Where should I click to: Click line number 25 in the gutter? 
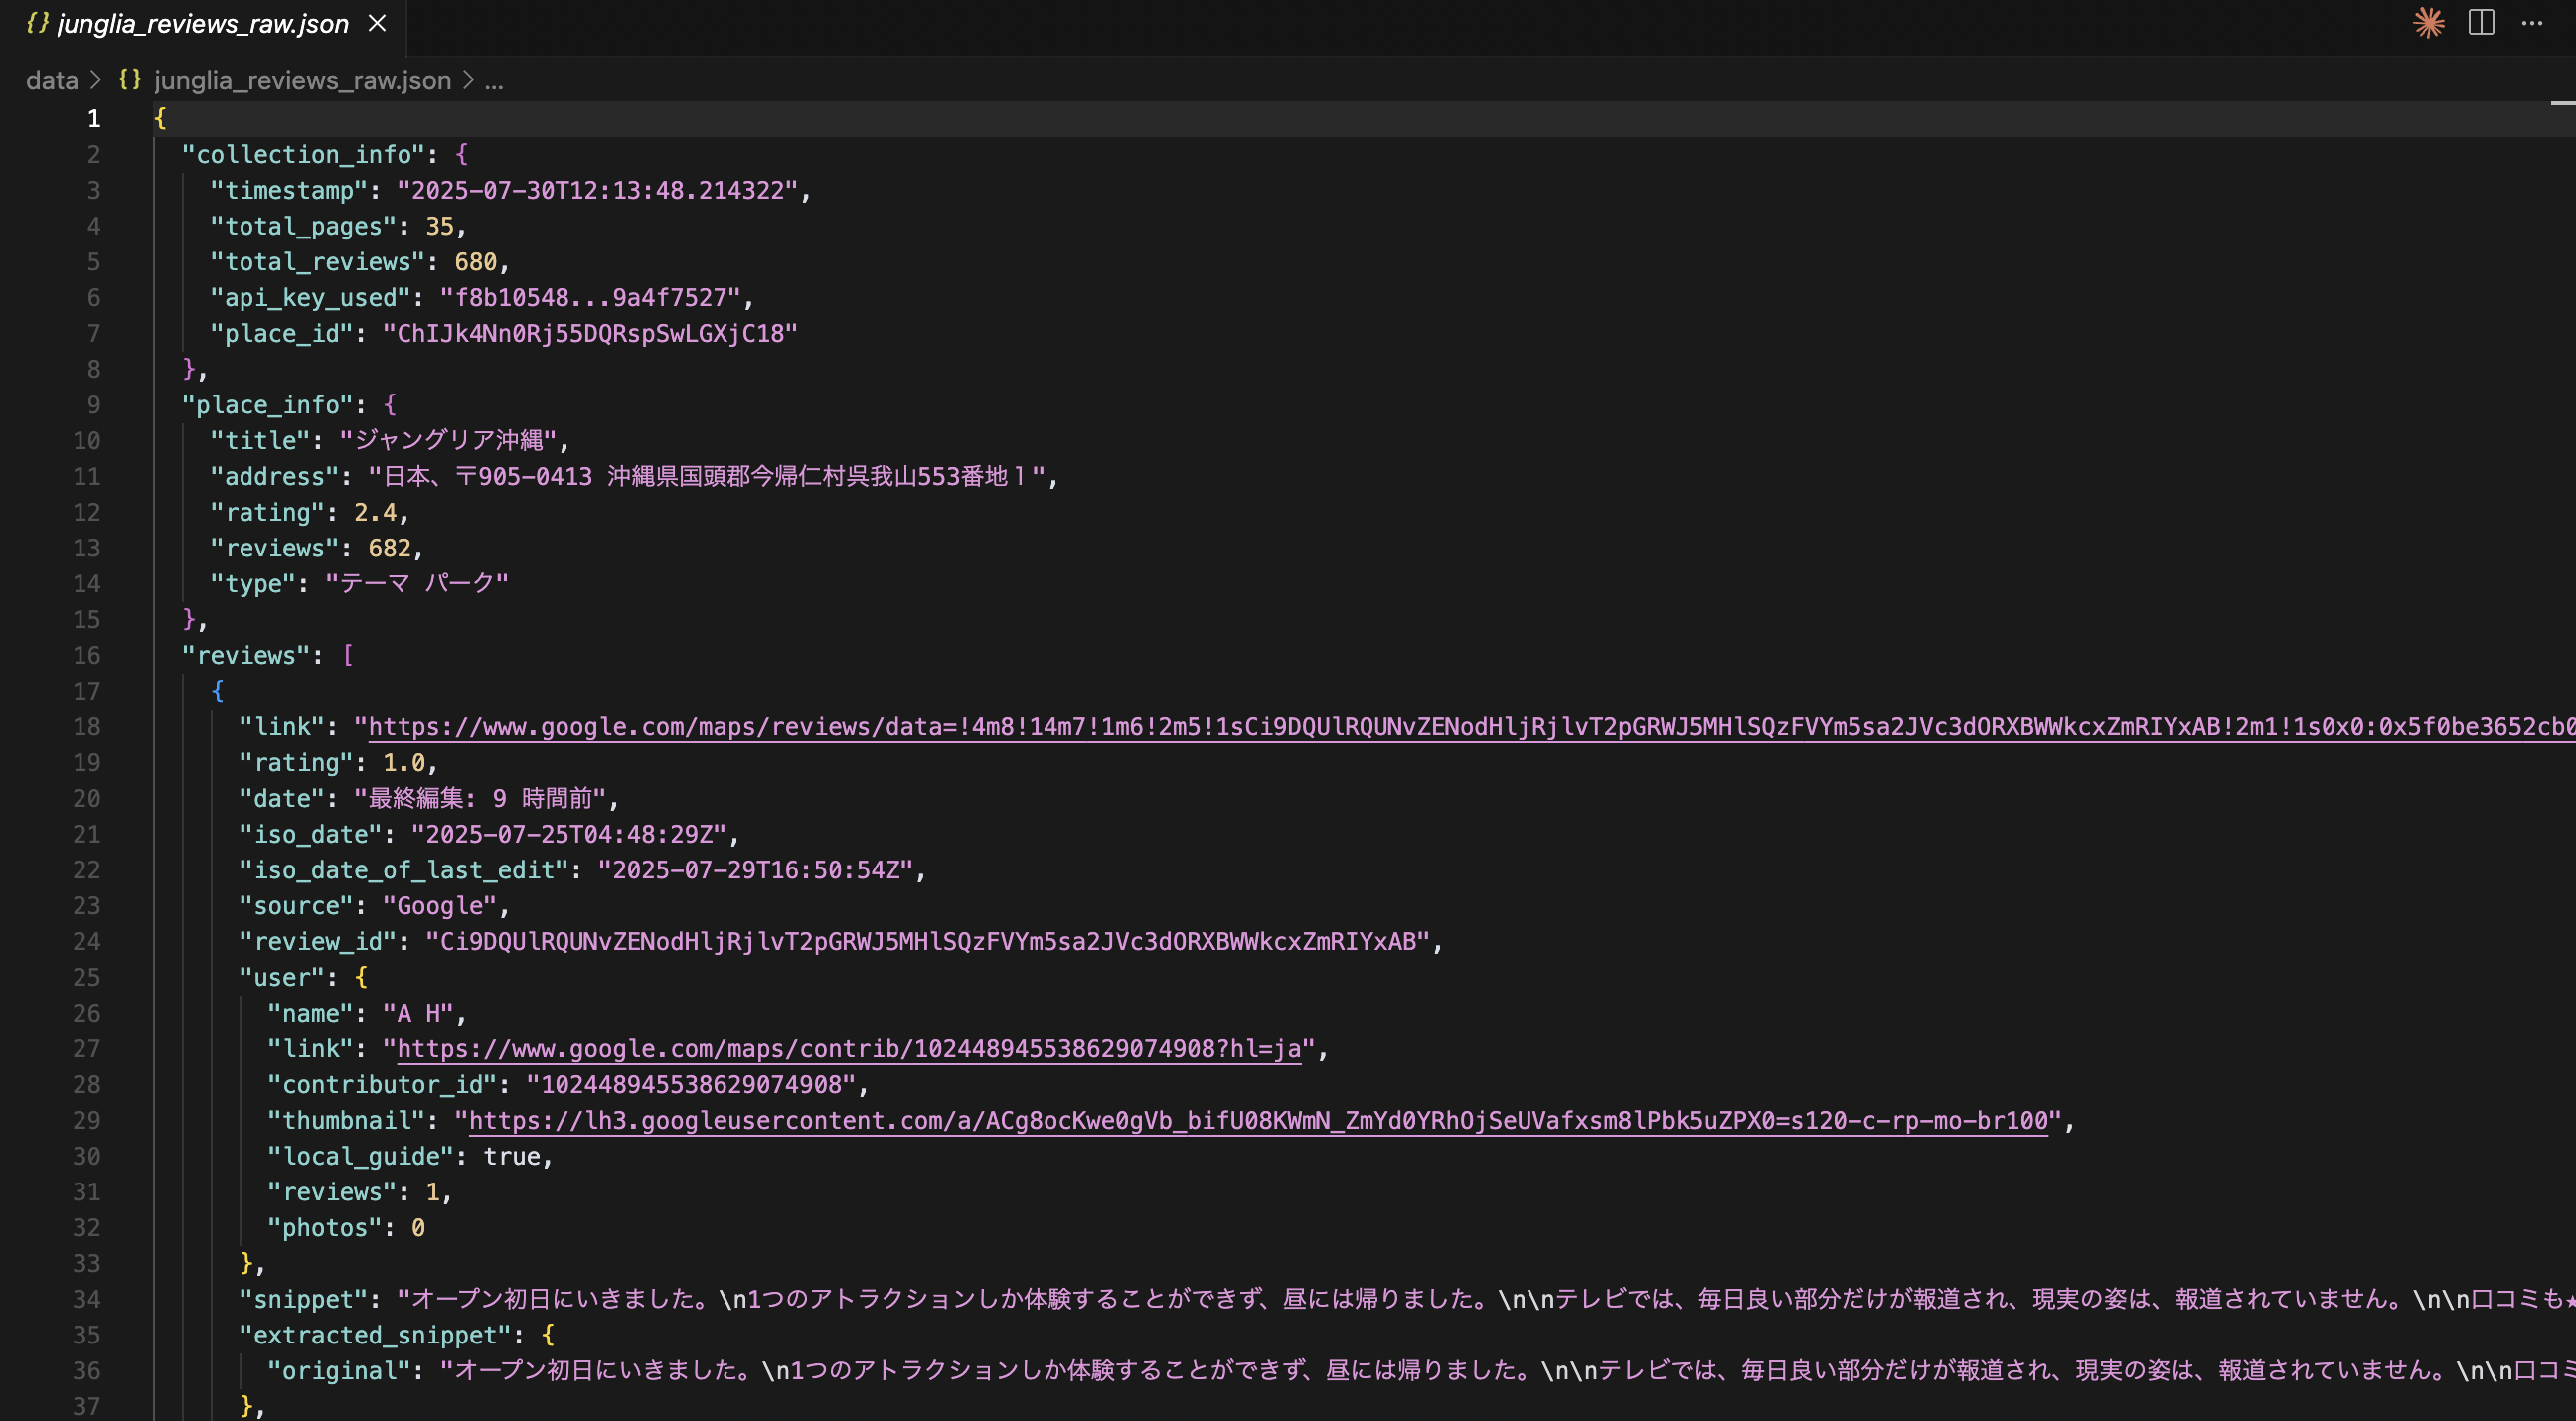coord(86,978)
